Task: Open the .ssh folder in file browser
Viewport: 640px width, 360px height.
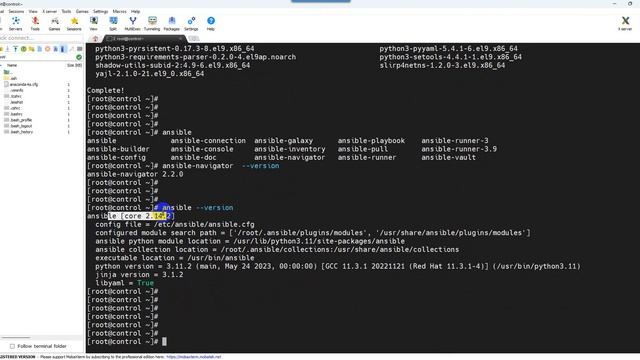Action: [x=11, y=78]
